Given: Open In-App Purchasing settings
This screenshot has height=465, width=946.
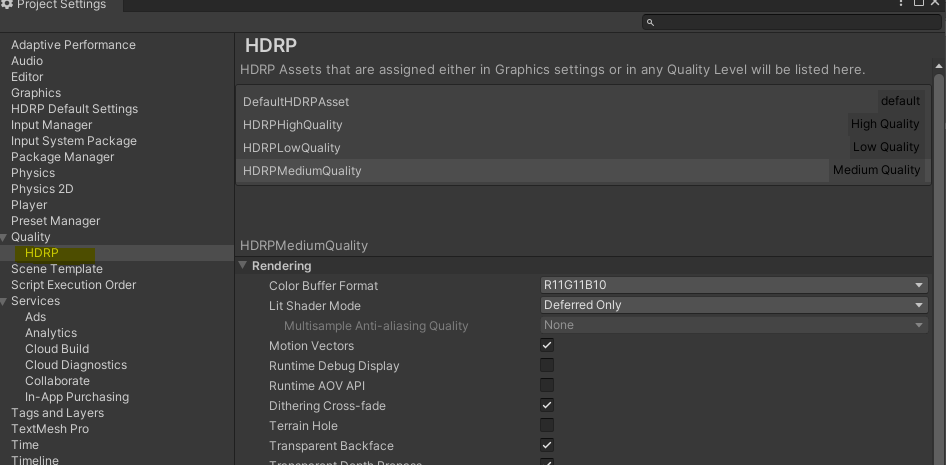Looking at the screenshot, I should click(x=77, y=397).
